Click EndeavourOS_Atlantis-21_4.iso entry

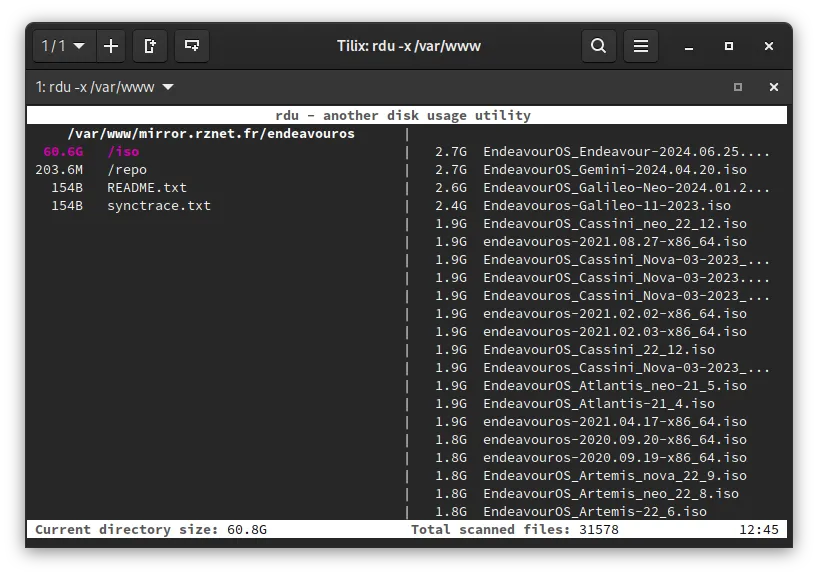(x=598, y=403)
